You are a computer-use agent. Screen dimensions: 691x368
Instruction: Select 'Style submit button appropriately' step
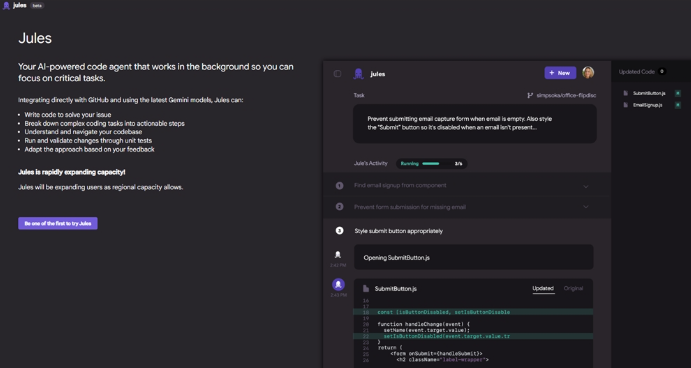point(398,231)
